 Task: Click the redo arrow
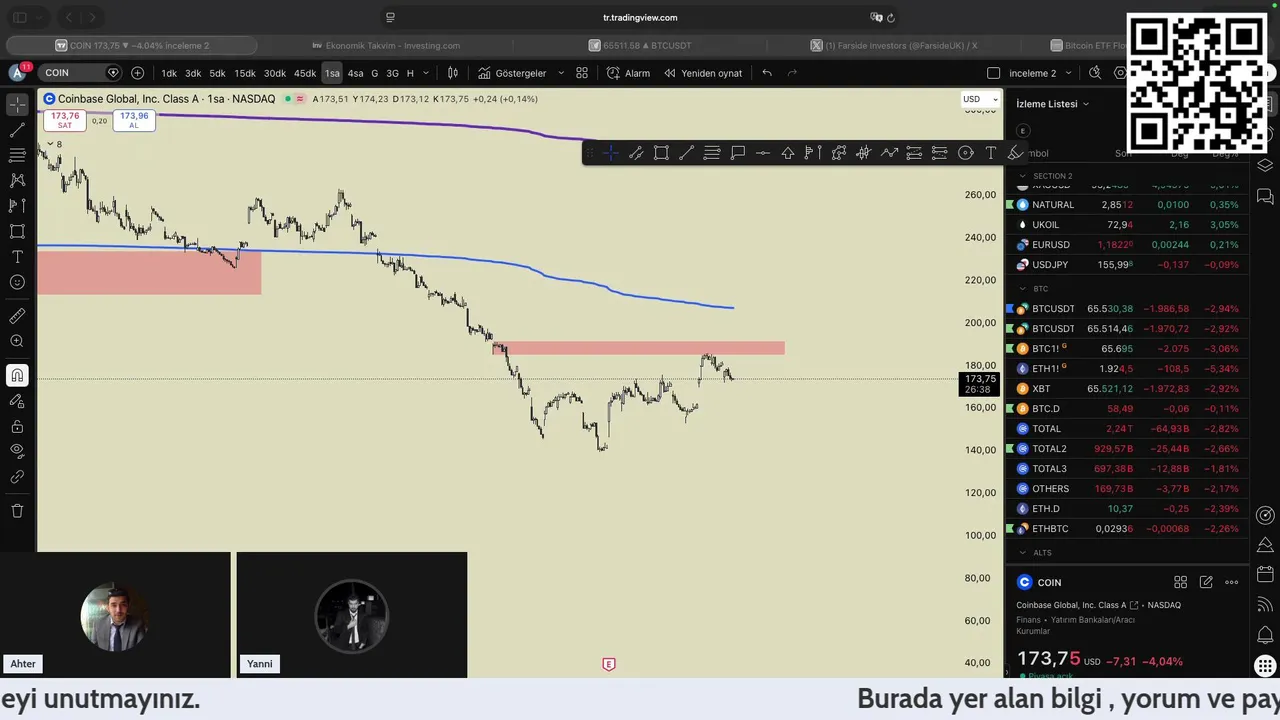[x=792, y=73]
